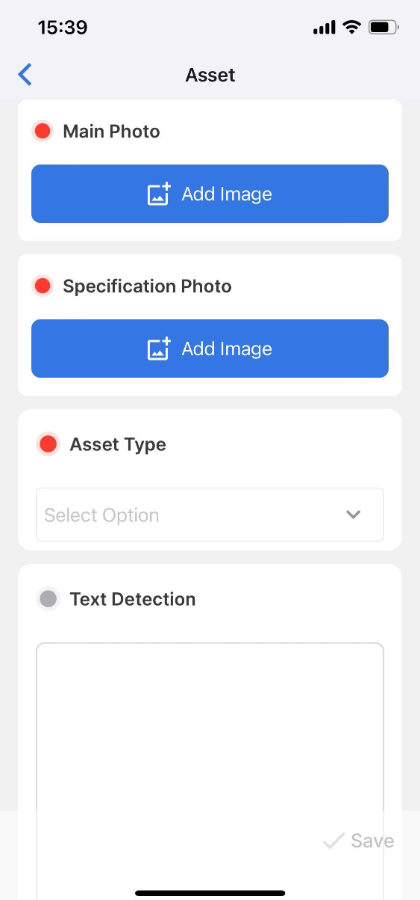
Task: Click the red dot beside Asset Type
Action: coord(48,444)
